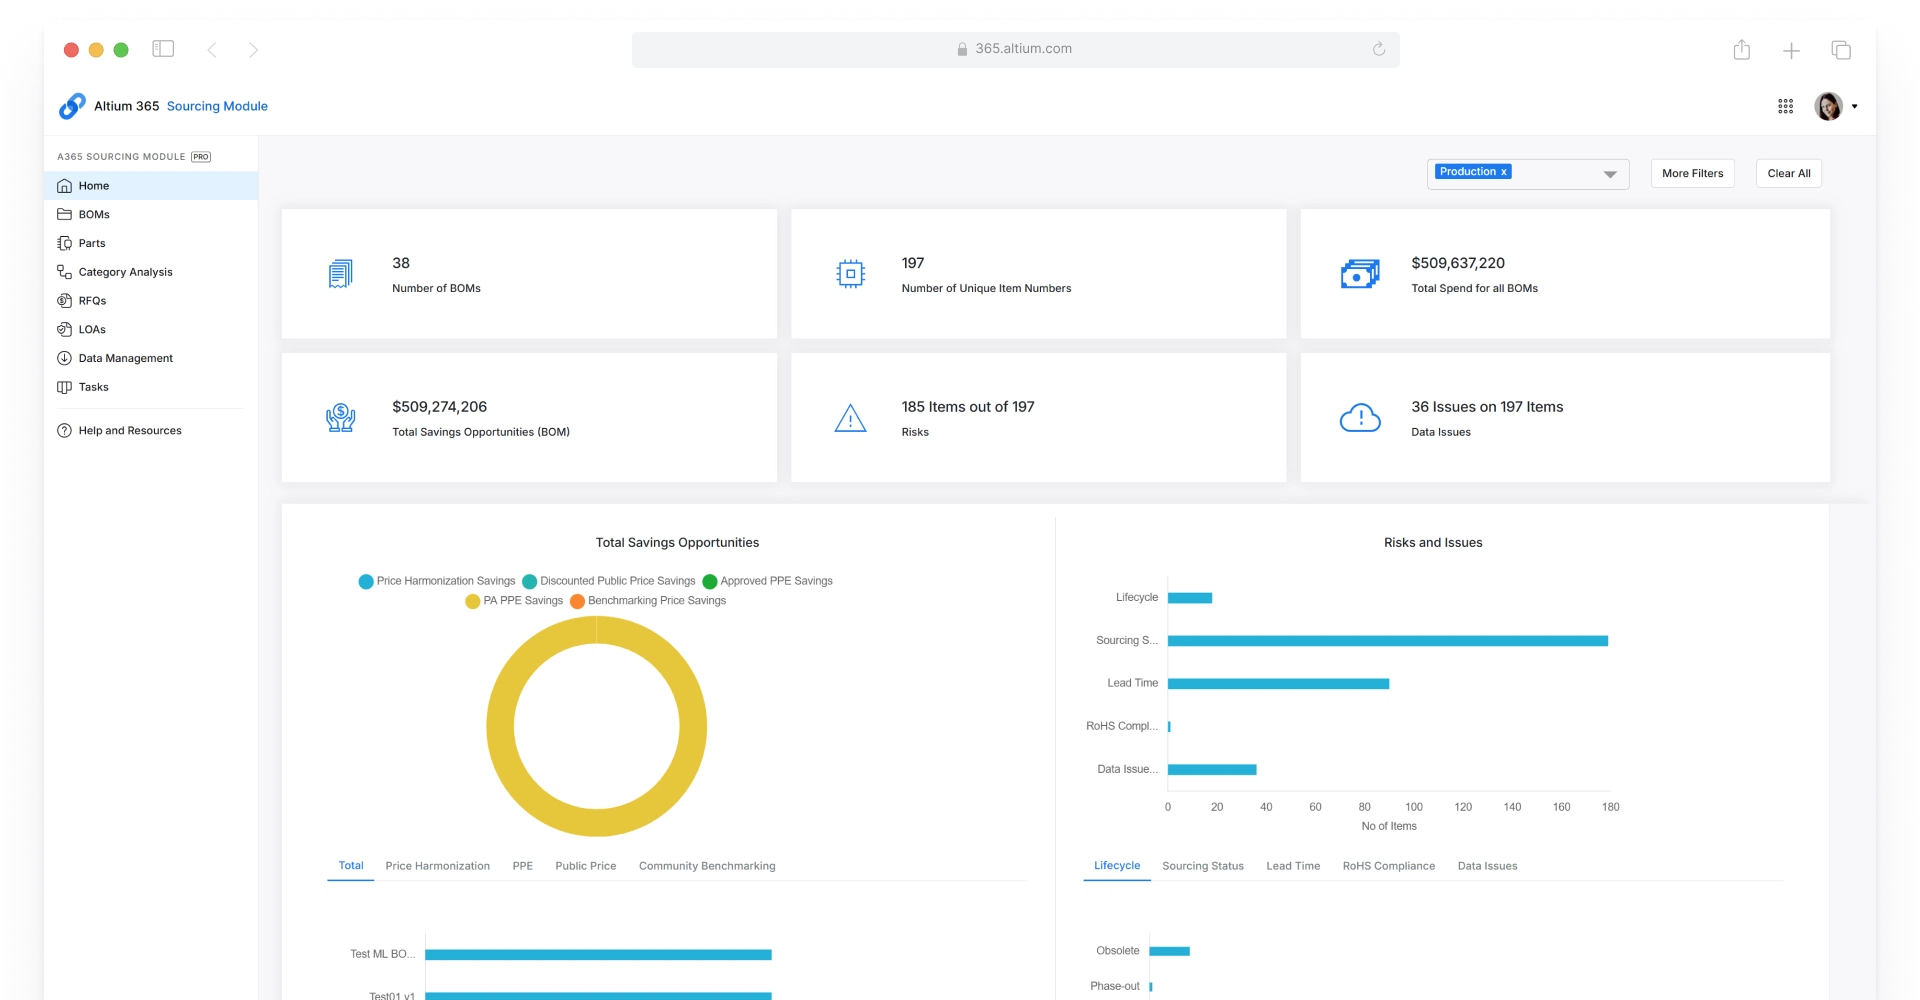
Task: Toggle the browser sidebar icon
Action: coord(163,49)
